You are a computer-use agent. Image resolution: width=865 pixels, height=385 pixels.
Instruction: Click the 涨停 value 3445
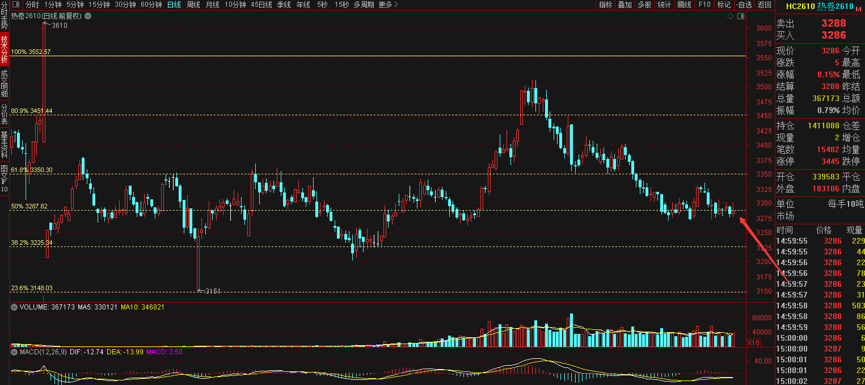tap(831, 161)
